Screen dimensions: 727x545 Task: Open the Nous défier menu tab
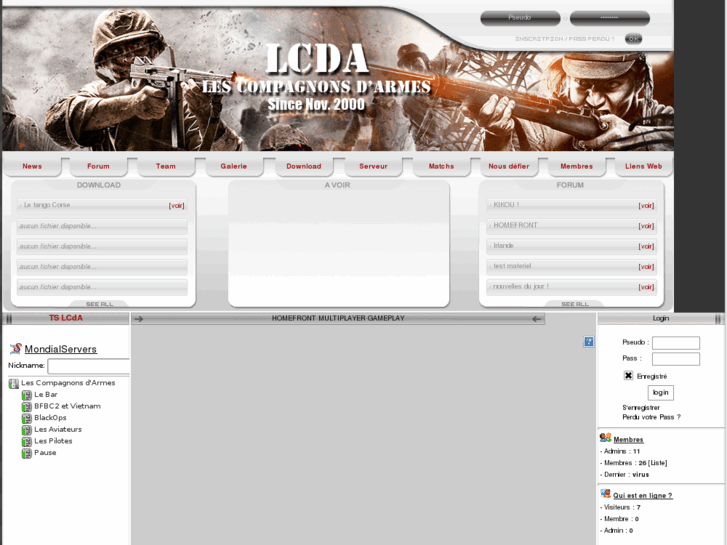[509, 166]
